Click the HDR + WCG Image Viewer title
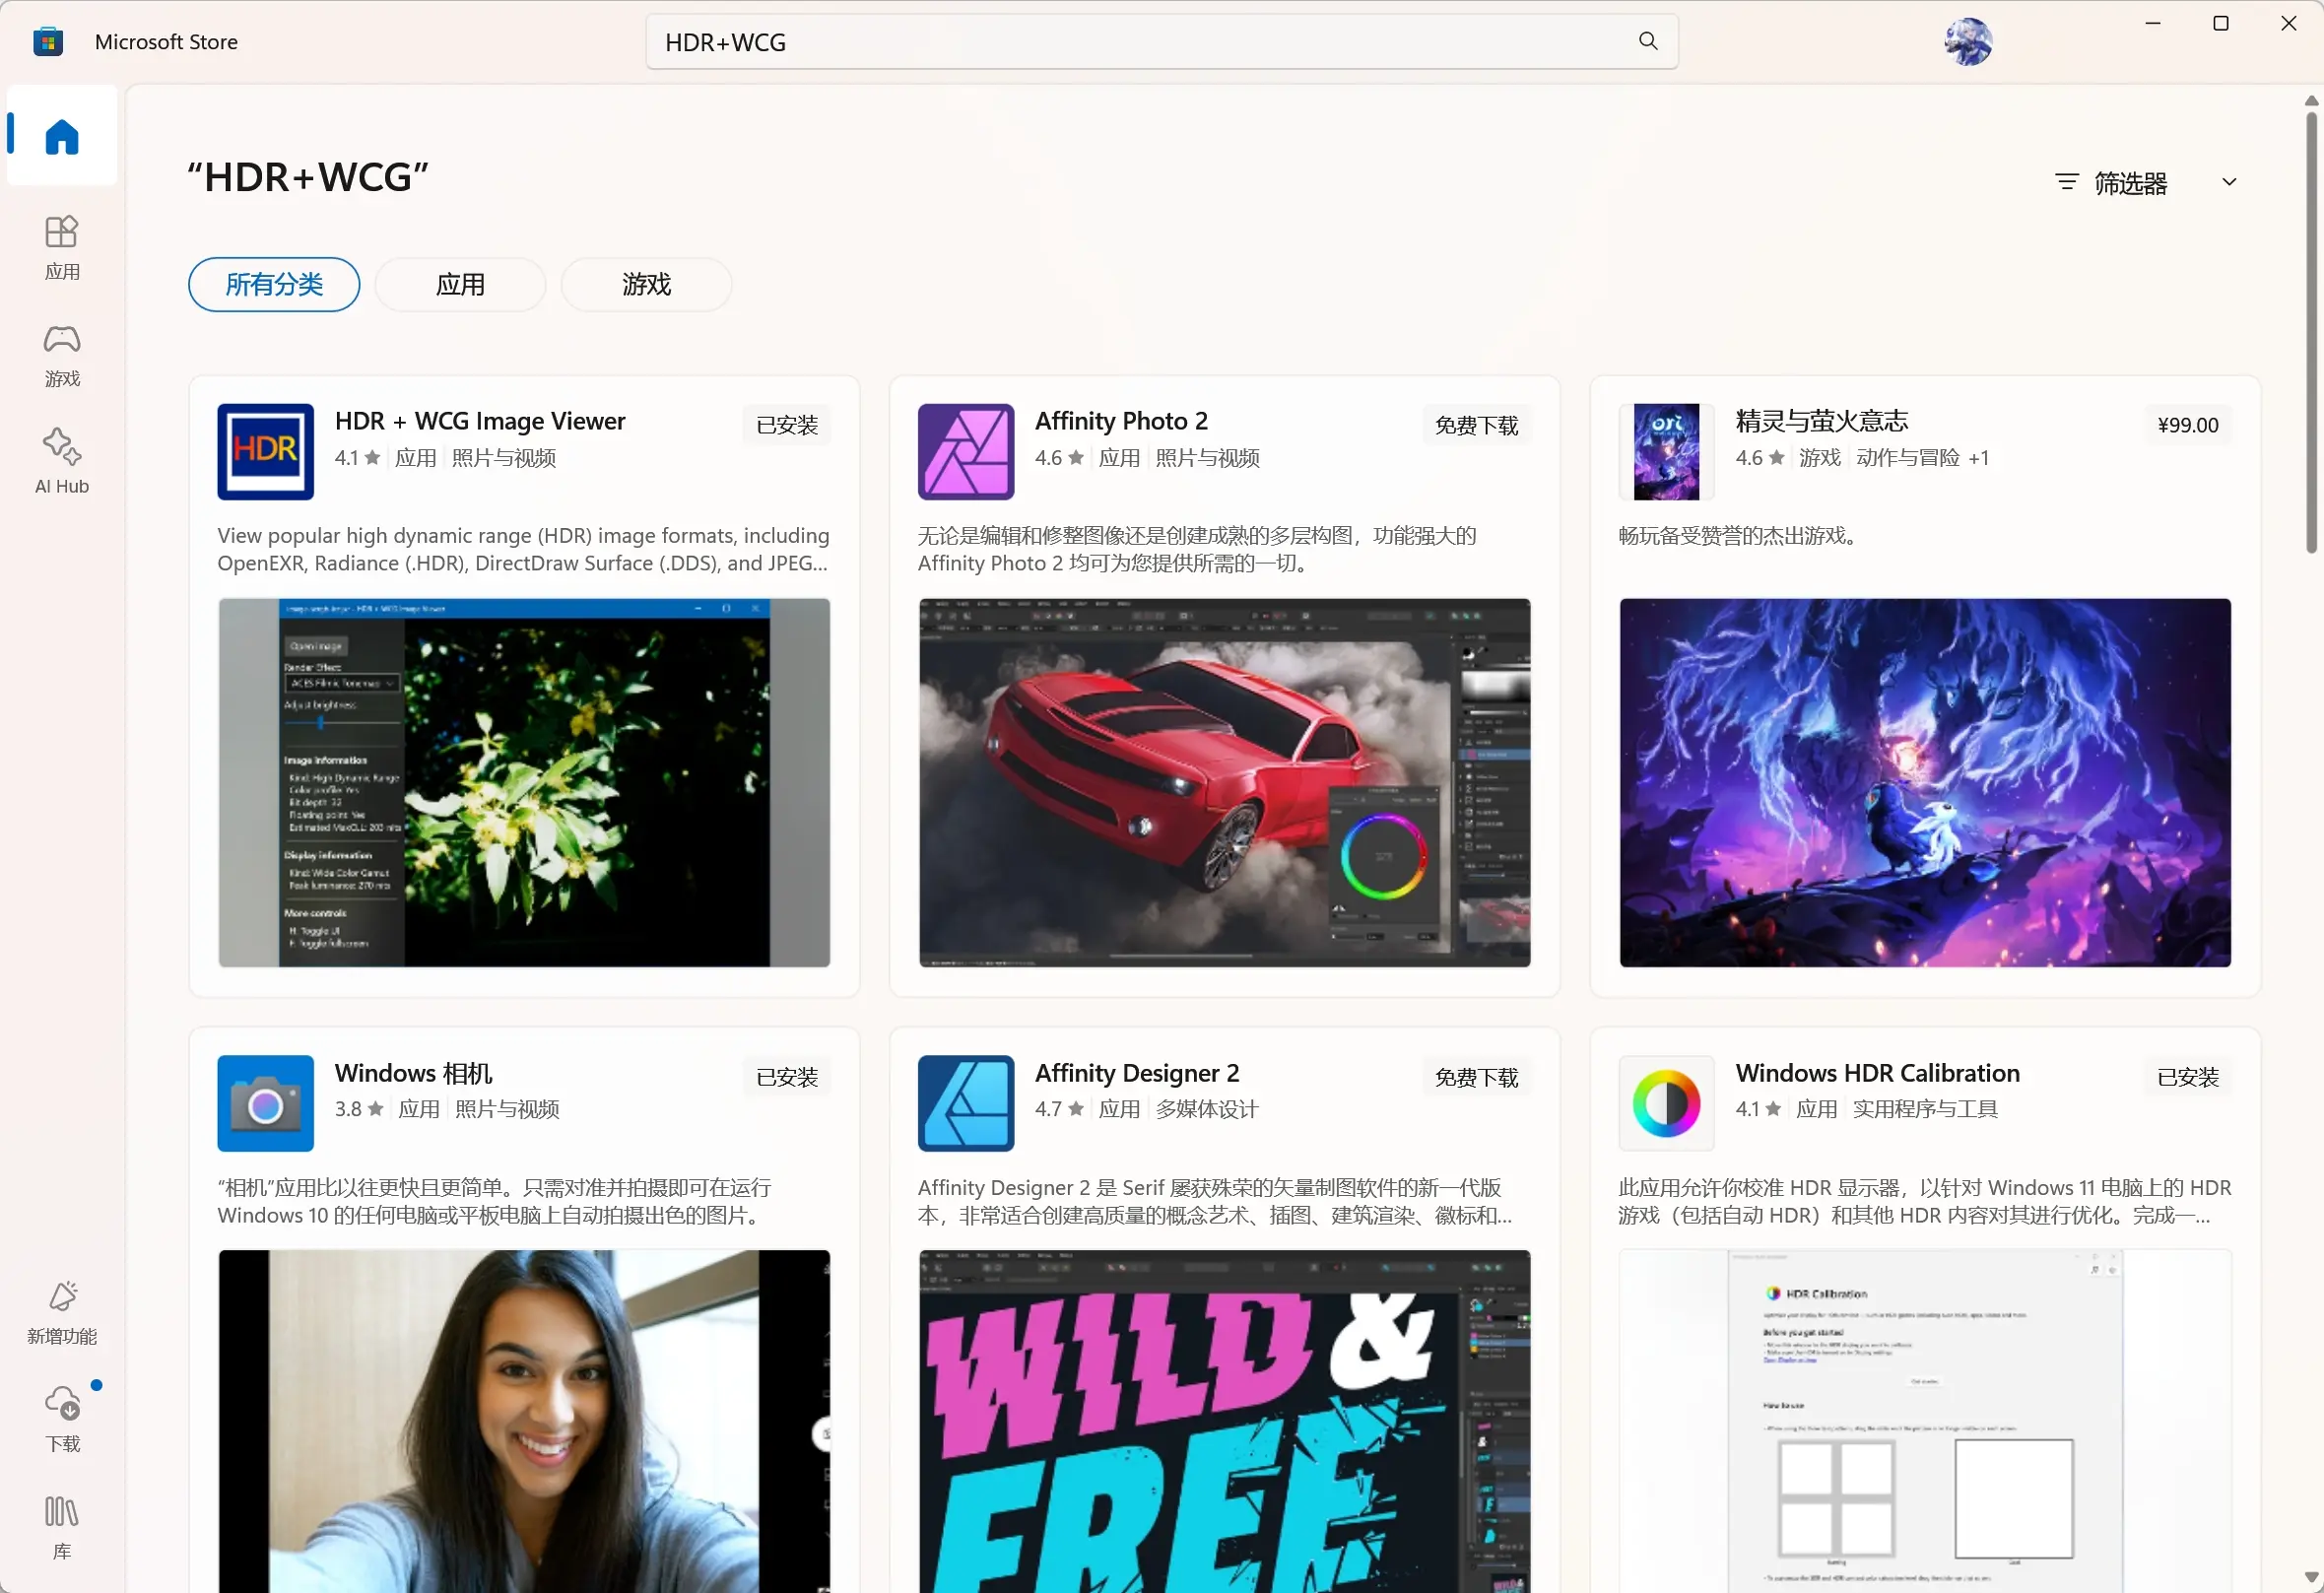 coord(480,421)
